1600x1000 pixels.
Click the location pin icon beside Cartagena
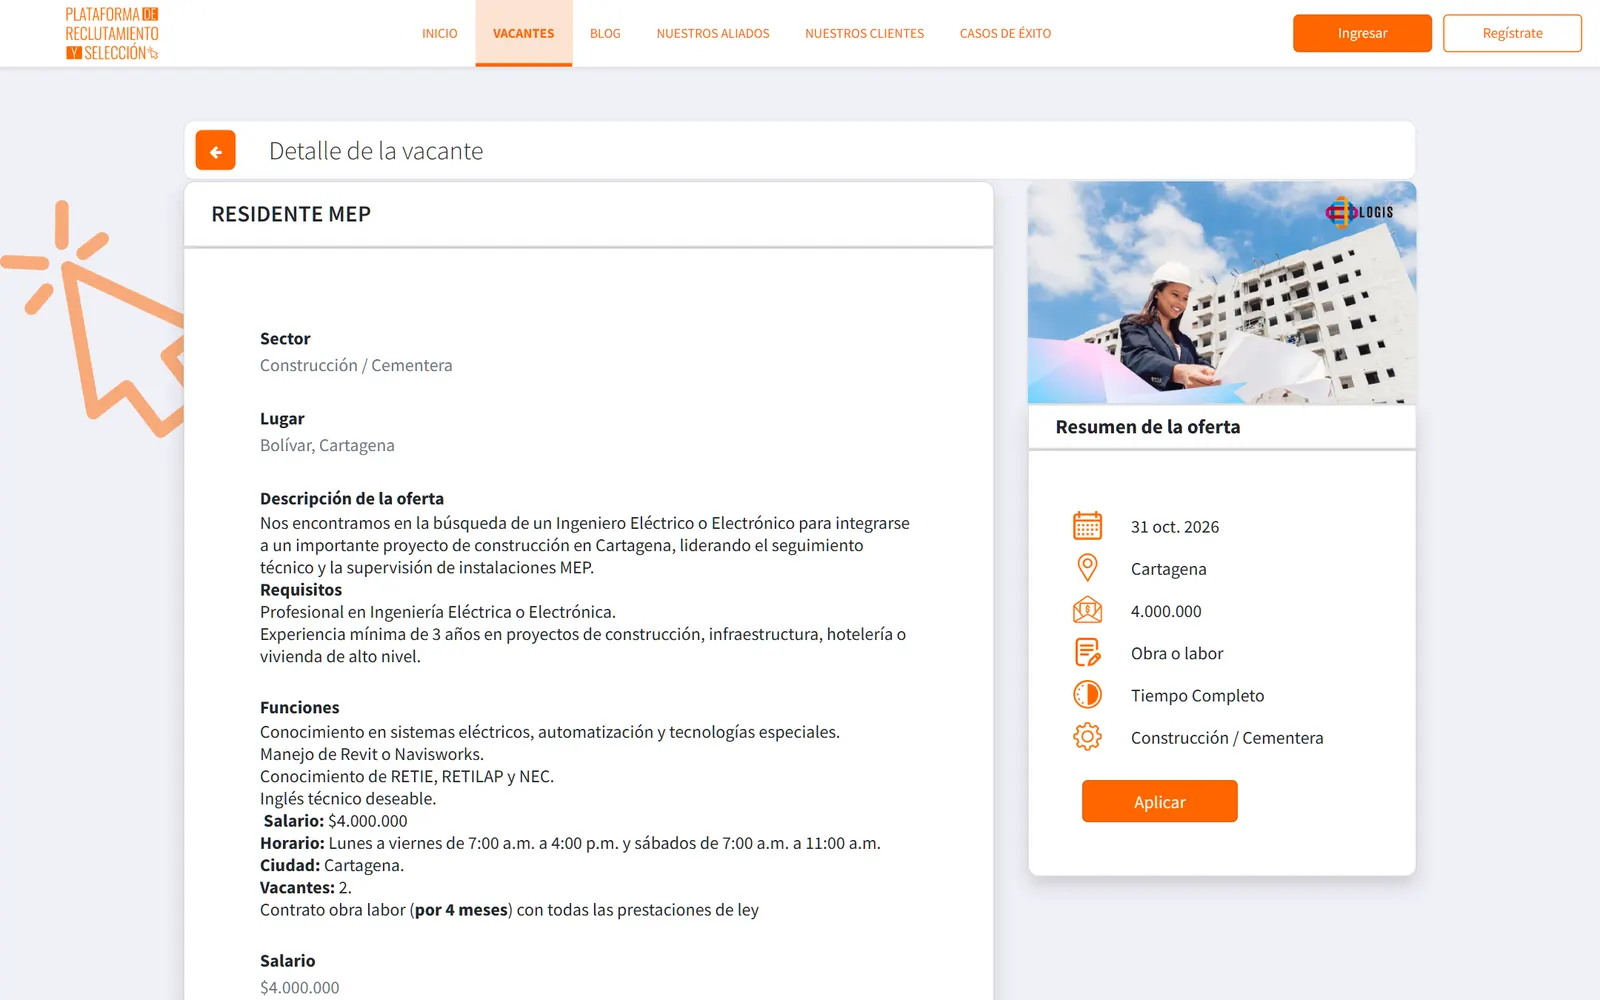(x=1087, y=568)
